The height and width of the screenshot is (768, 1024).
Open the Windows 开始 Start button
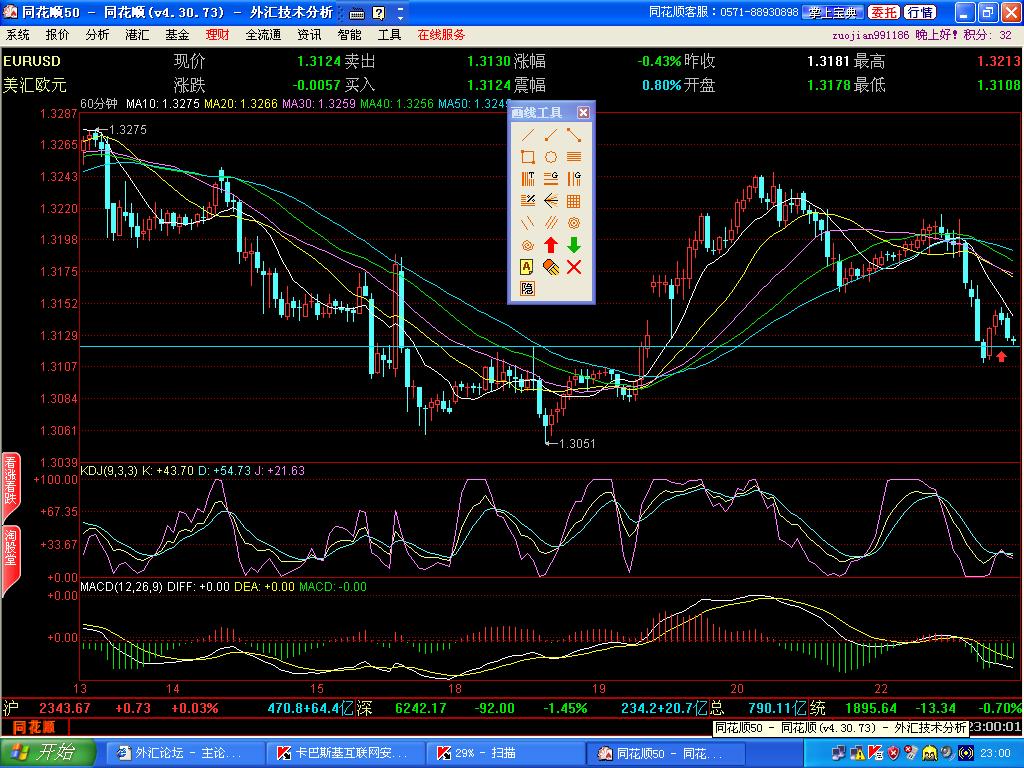point(48,752)
